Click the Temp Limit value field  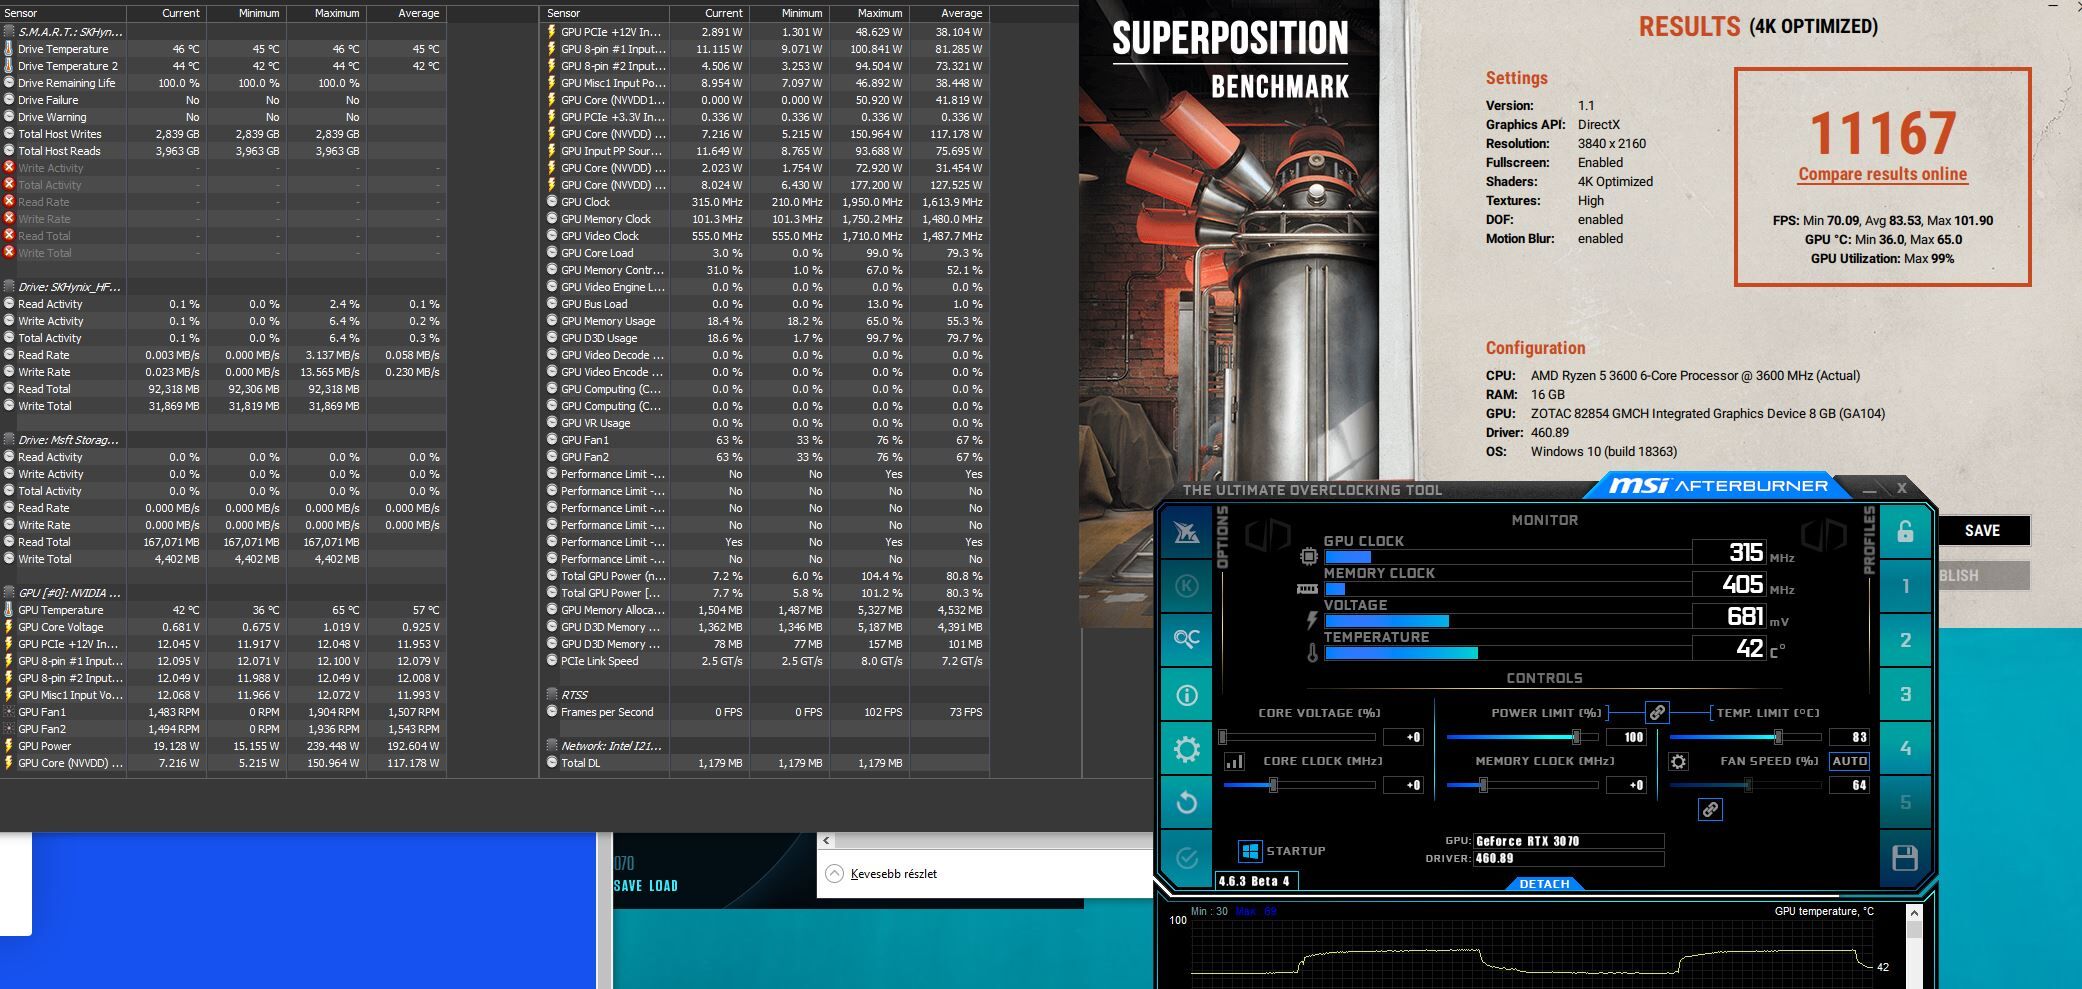pos(1849,738)
